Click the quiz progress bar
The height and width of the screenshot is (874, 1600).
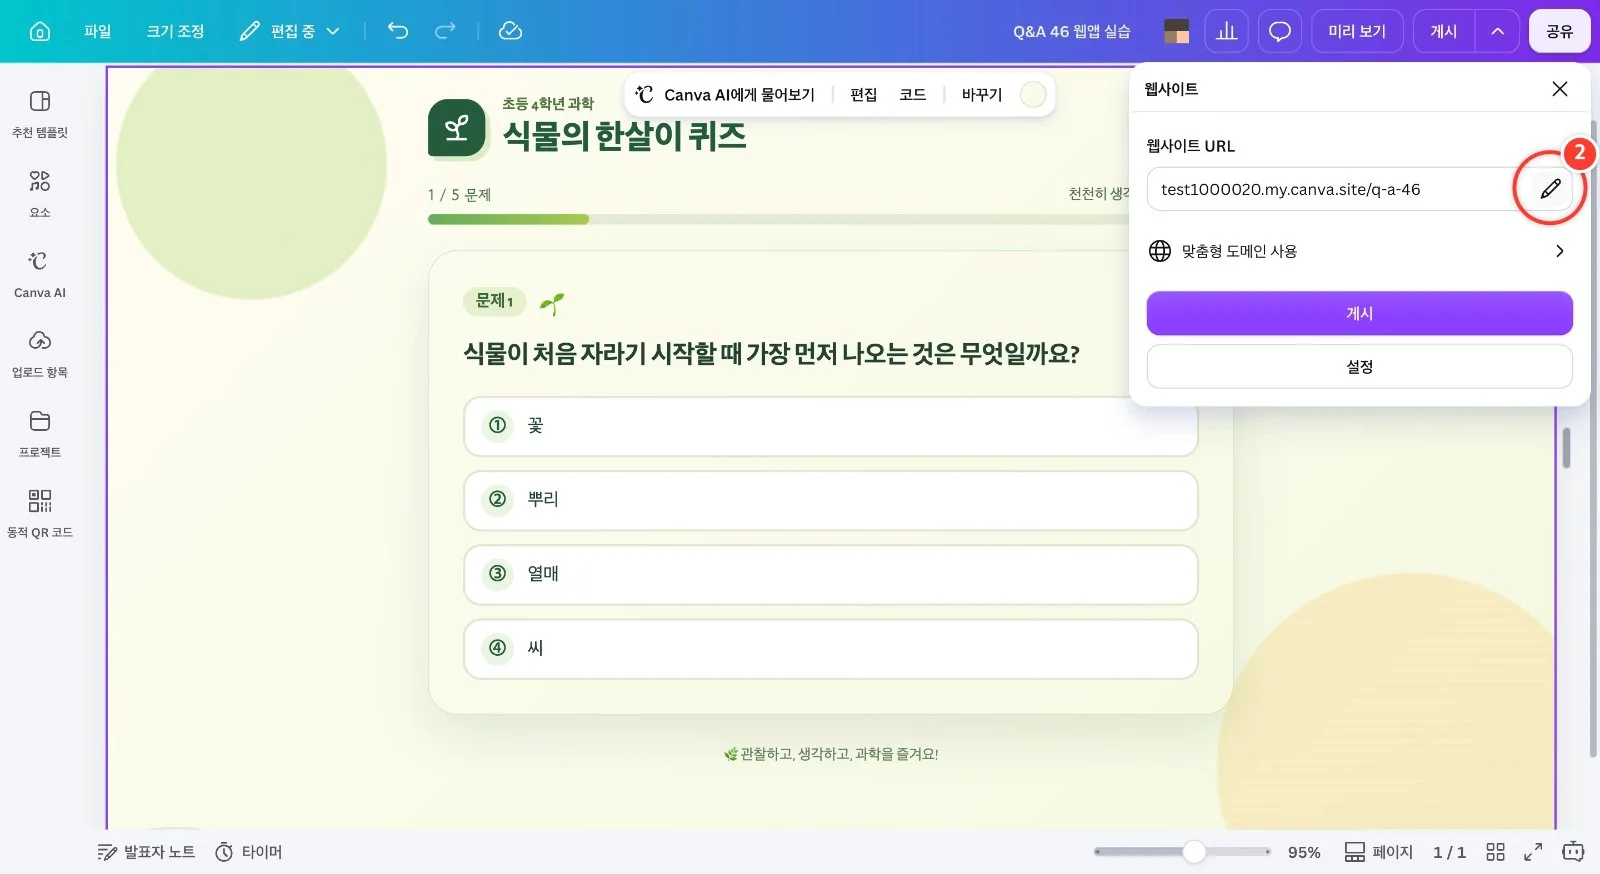coord(778,219)
